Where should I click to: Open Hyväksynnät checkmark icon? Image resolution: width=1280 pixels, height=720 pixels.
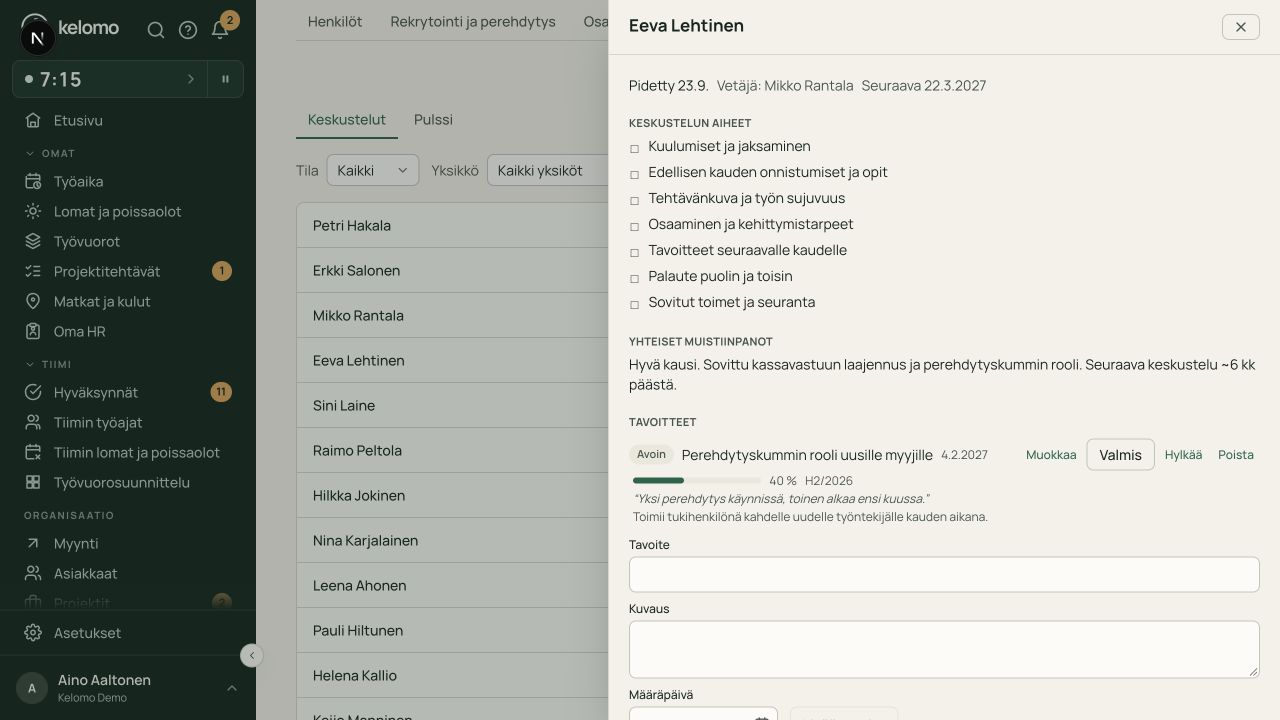pyautogui.click(x=33, y=392)
